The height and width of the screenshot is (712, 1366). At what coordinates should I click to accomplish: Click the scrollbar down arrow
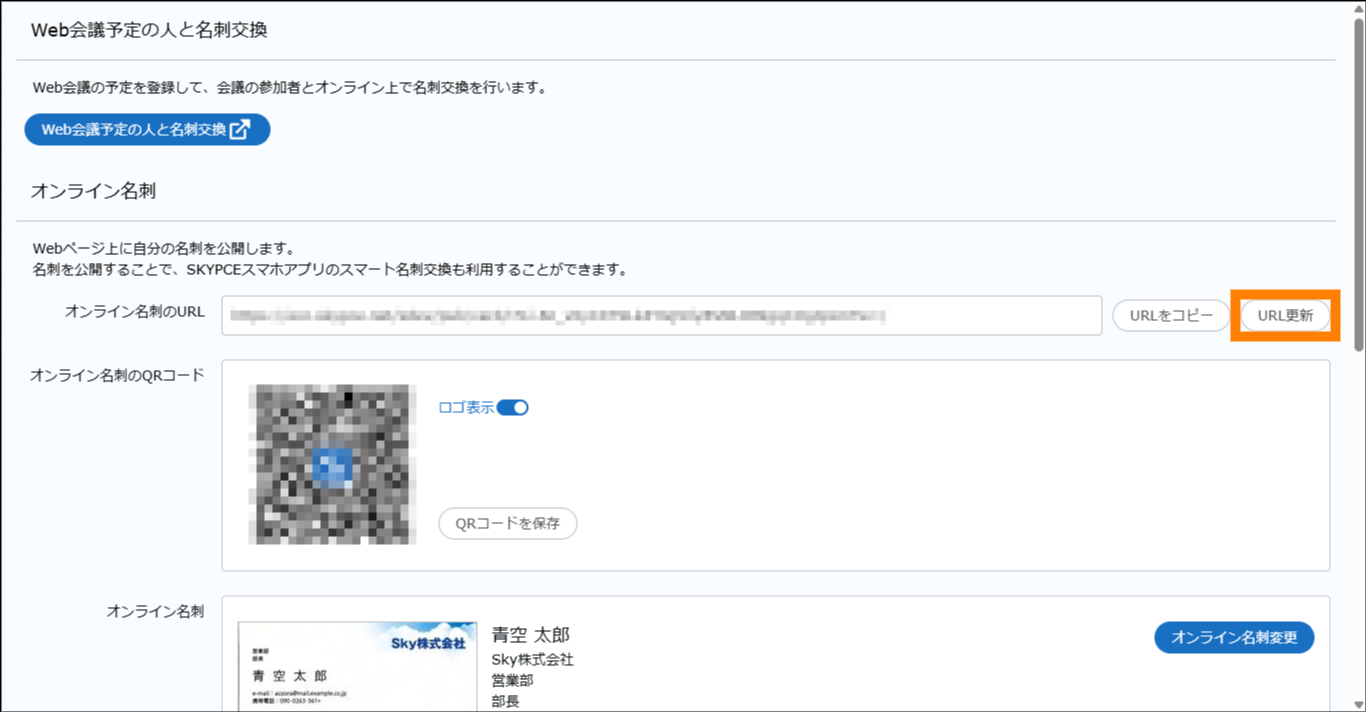tap(1358, 704)
